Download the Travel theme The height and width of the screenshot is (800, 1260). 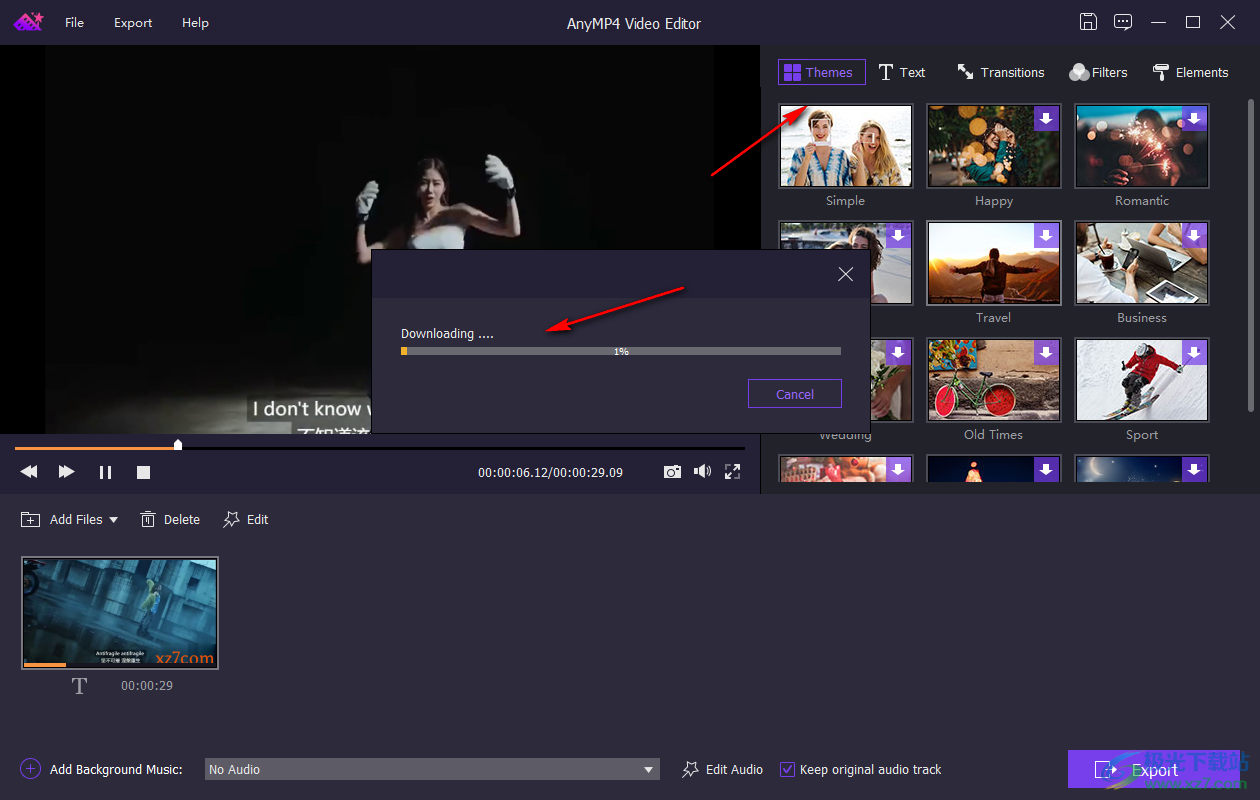click(x=1046, y=235)
